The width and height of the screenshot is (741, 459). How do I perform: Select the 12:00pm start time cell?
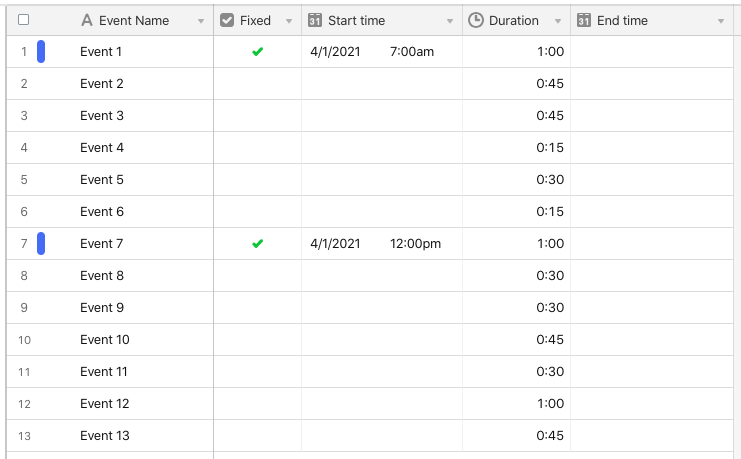382,243
